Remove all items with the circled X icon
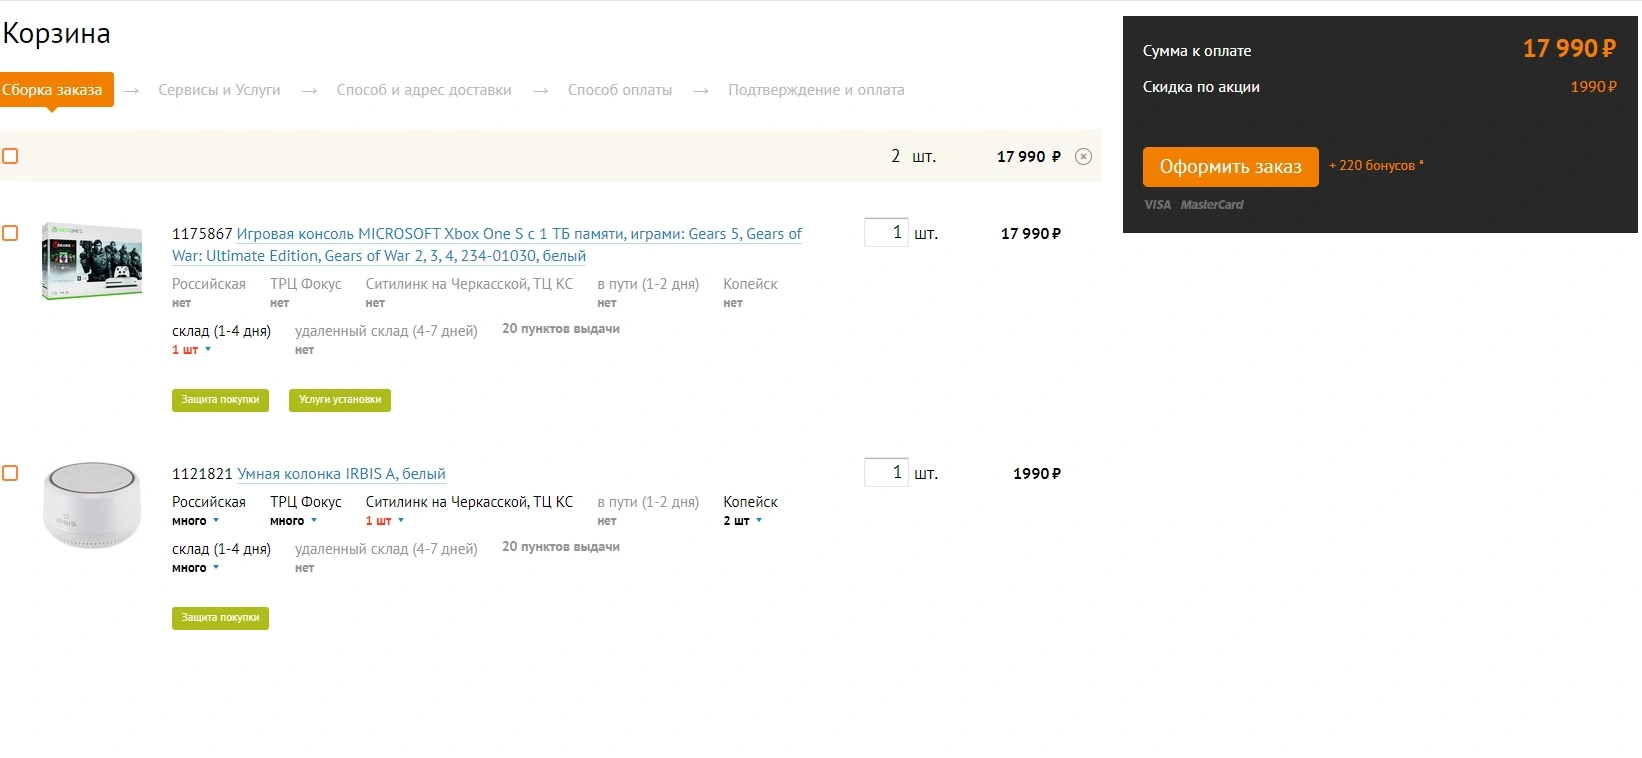1642x758 pixels. pos(1083,156)
